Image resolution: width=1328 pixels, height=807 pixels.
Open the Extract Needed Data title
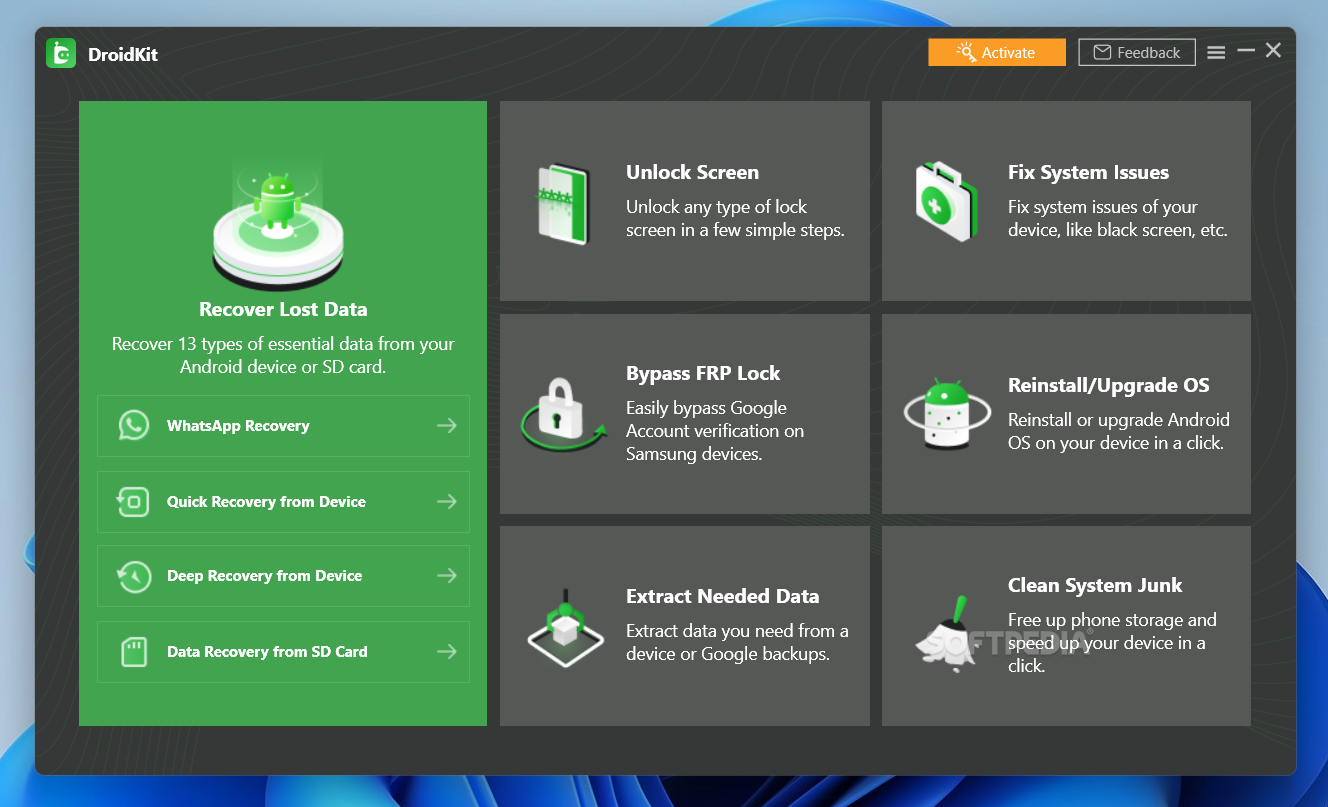(722, 596)
